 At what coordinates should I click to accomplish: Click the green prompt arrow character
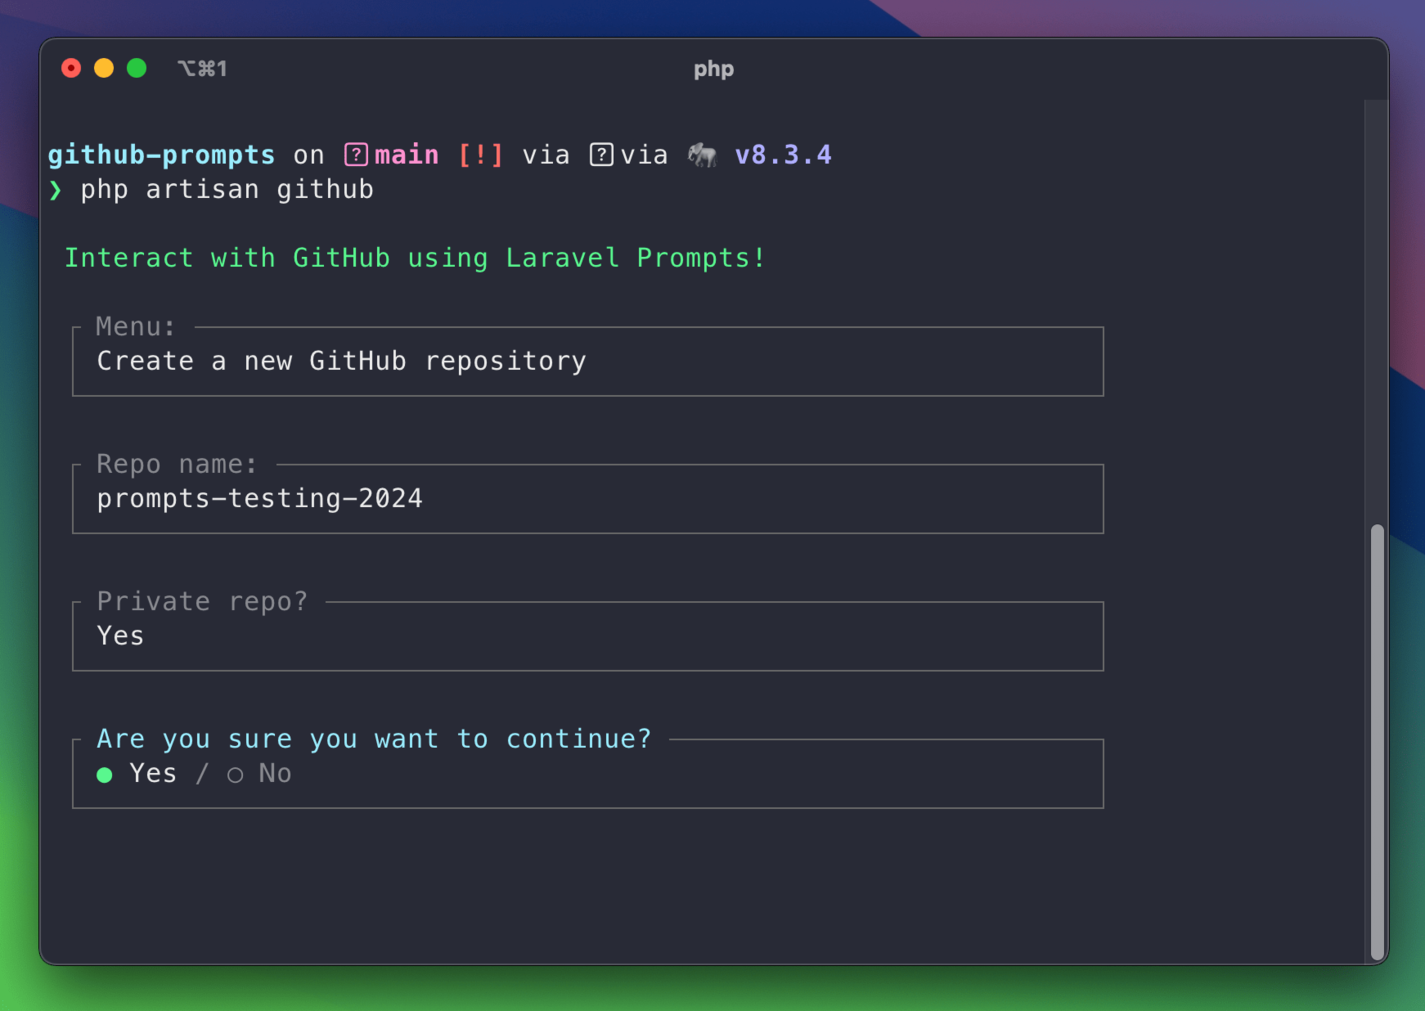point(56,190)
